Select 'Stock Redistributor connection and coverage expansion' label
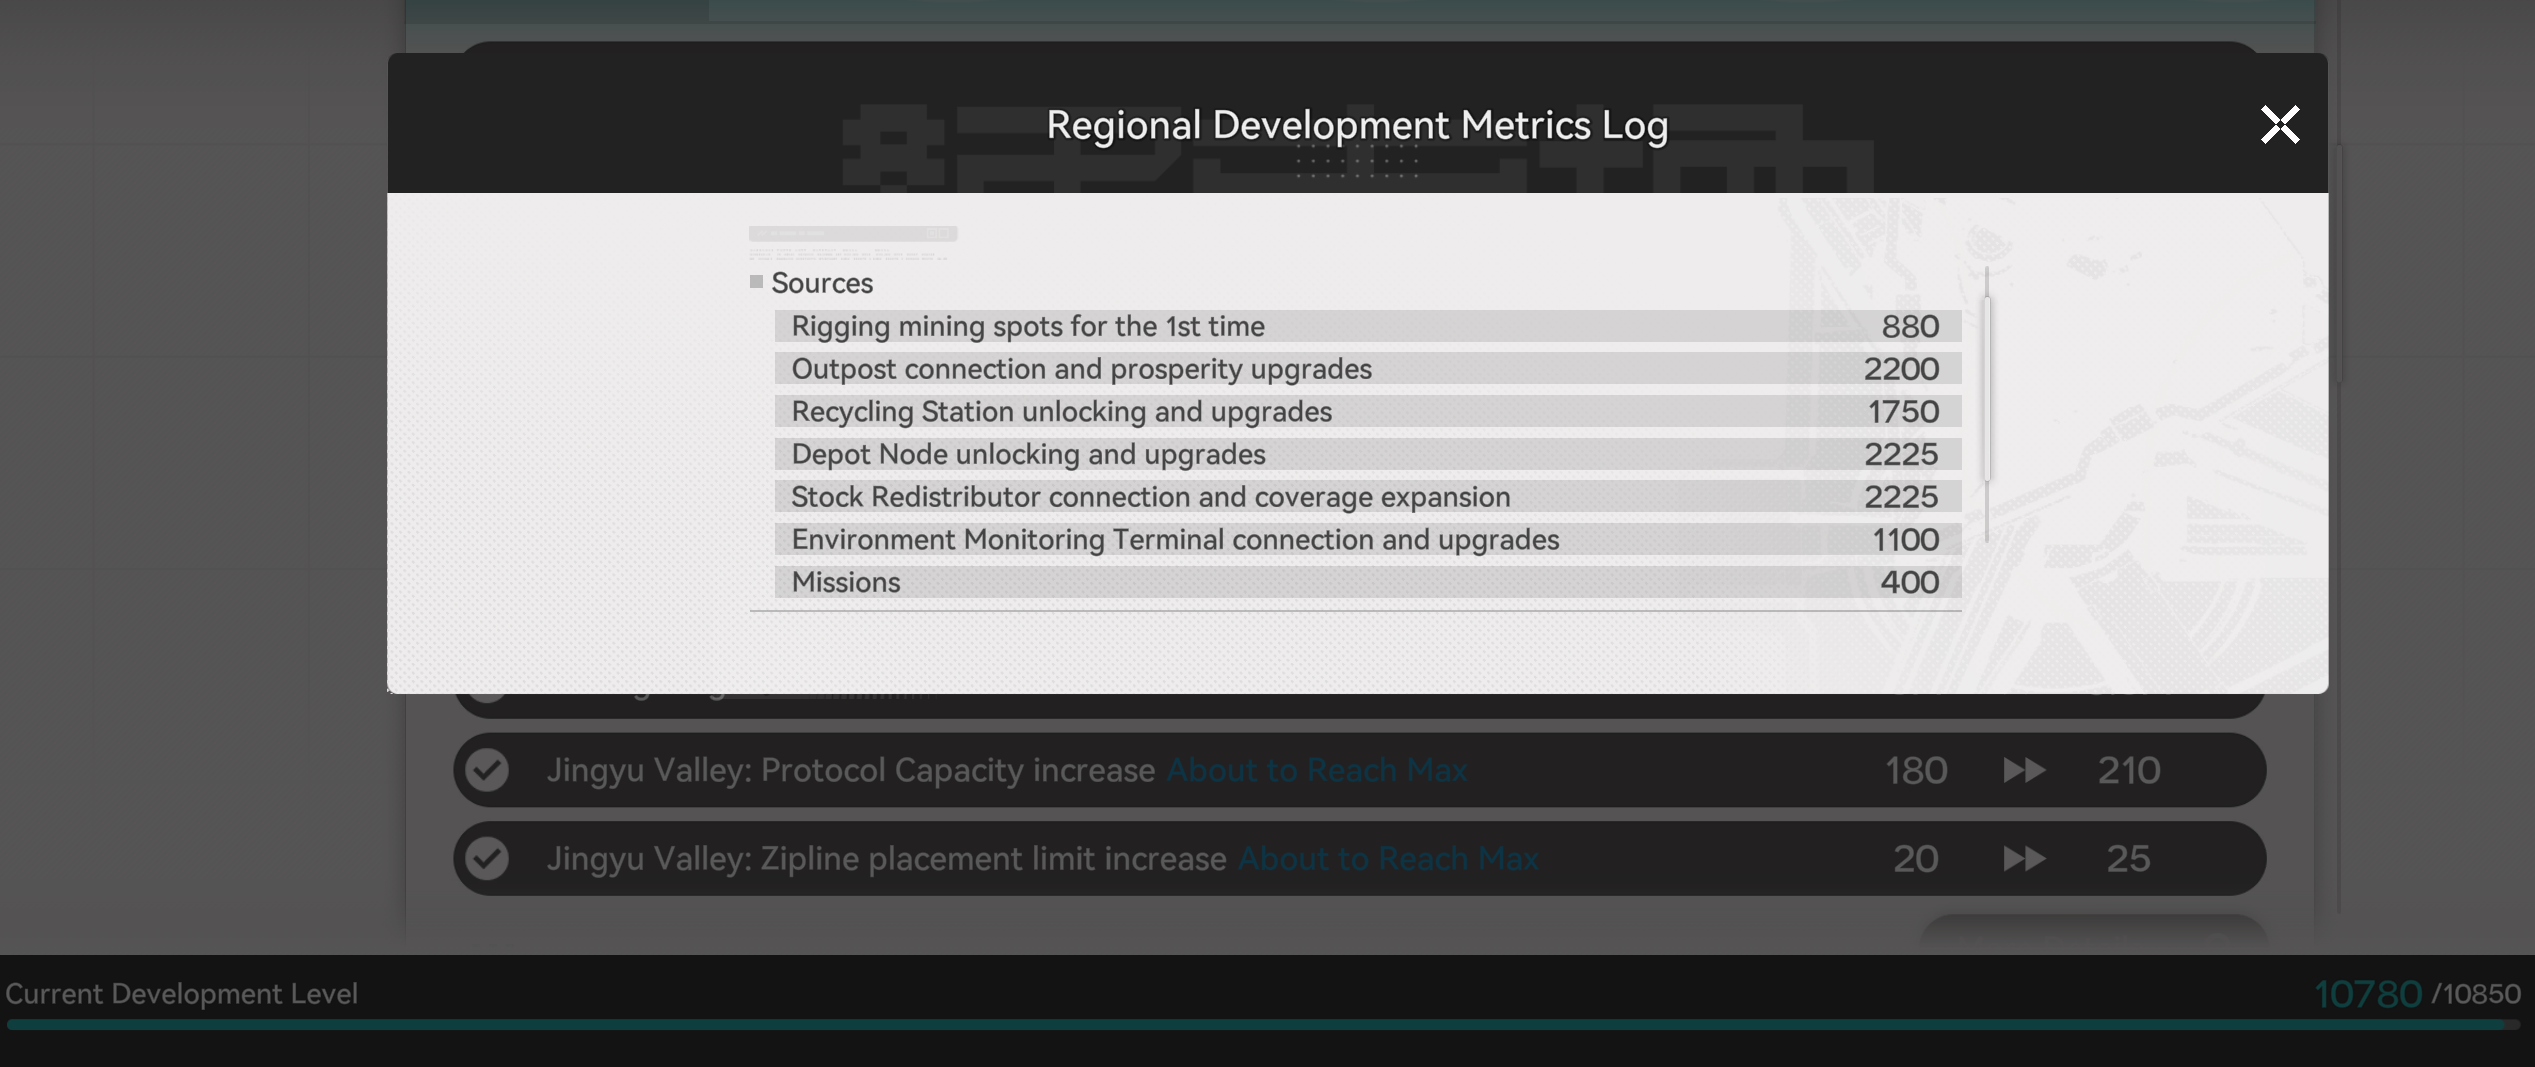Image resolution: width=2535 pixels, height=1067 pixels. tap(1150, 497)
